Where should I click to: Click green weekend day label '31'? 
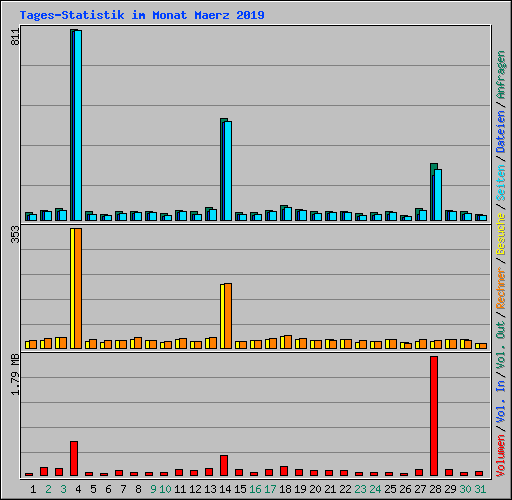pos(480,489)
